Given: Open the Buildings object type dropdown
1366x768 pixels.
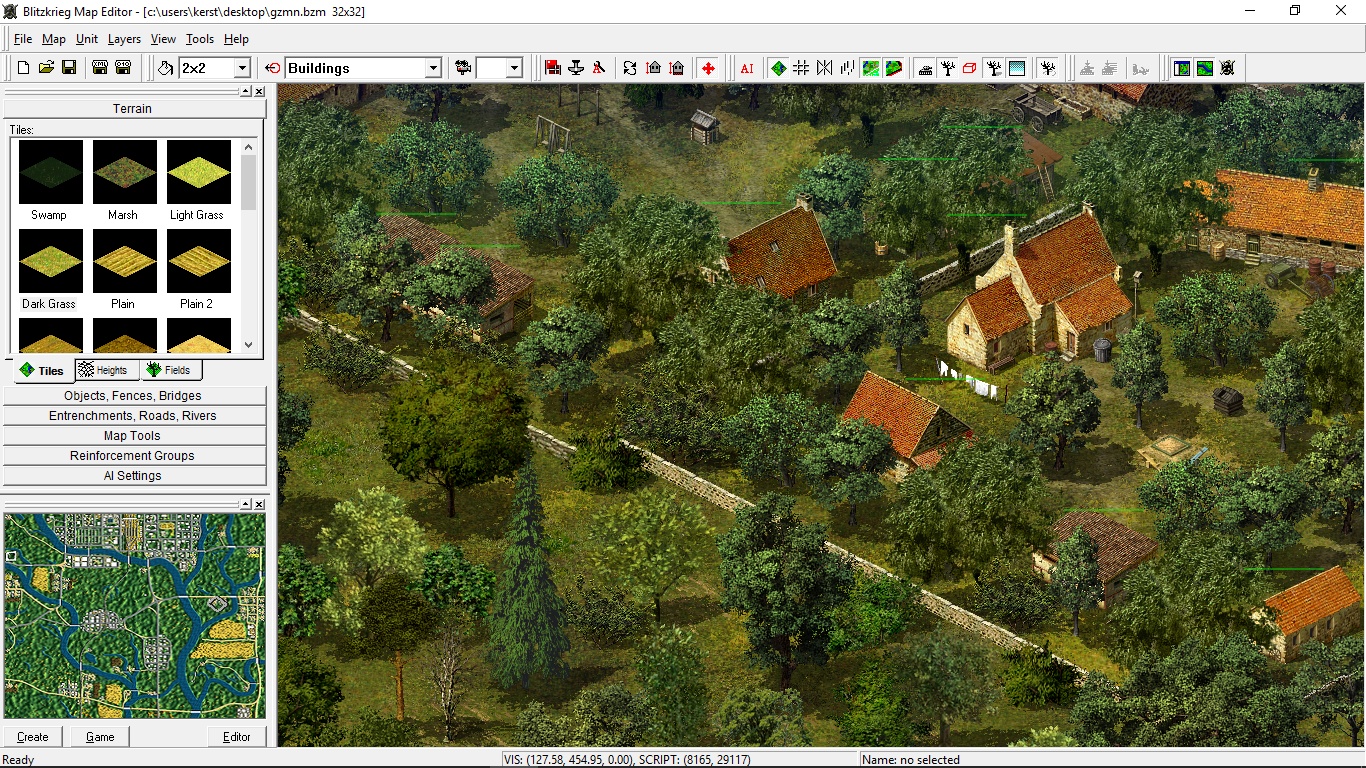Looking at the screenshot, I should 433,68.
